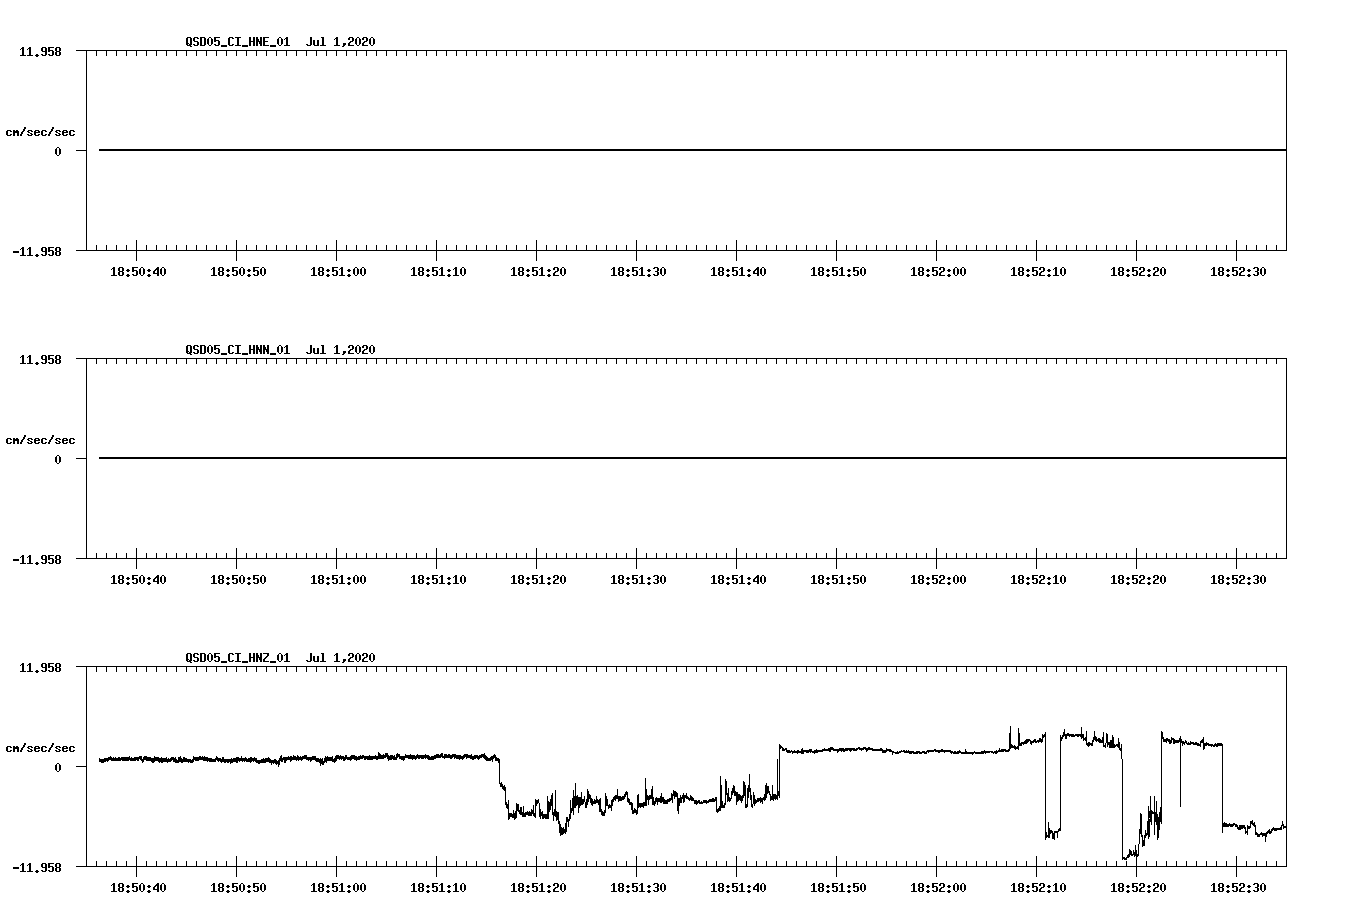The height and width of the screenshot is (924, 1358).
Task: Click the cm/sec/sec unit label of the HNZ plot
Action: tap(40, 748)
